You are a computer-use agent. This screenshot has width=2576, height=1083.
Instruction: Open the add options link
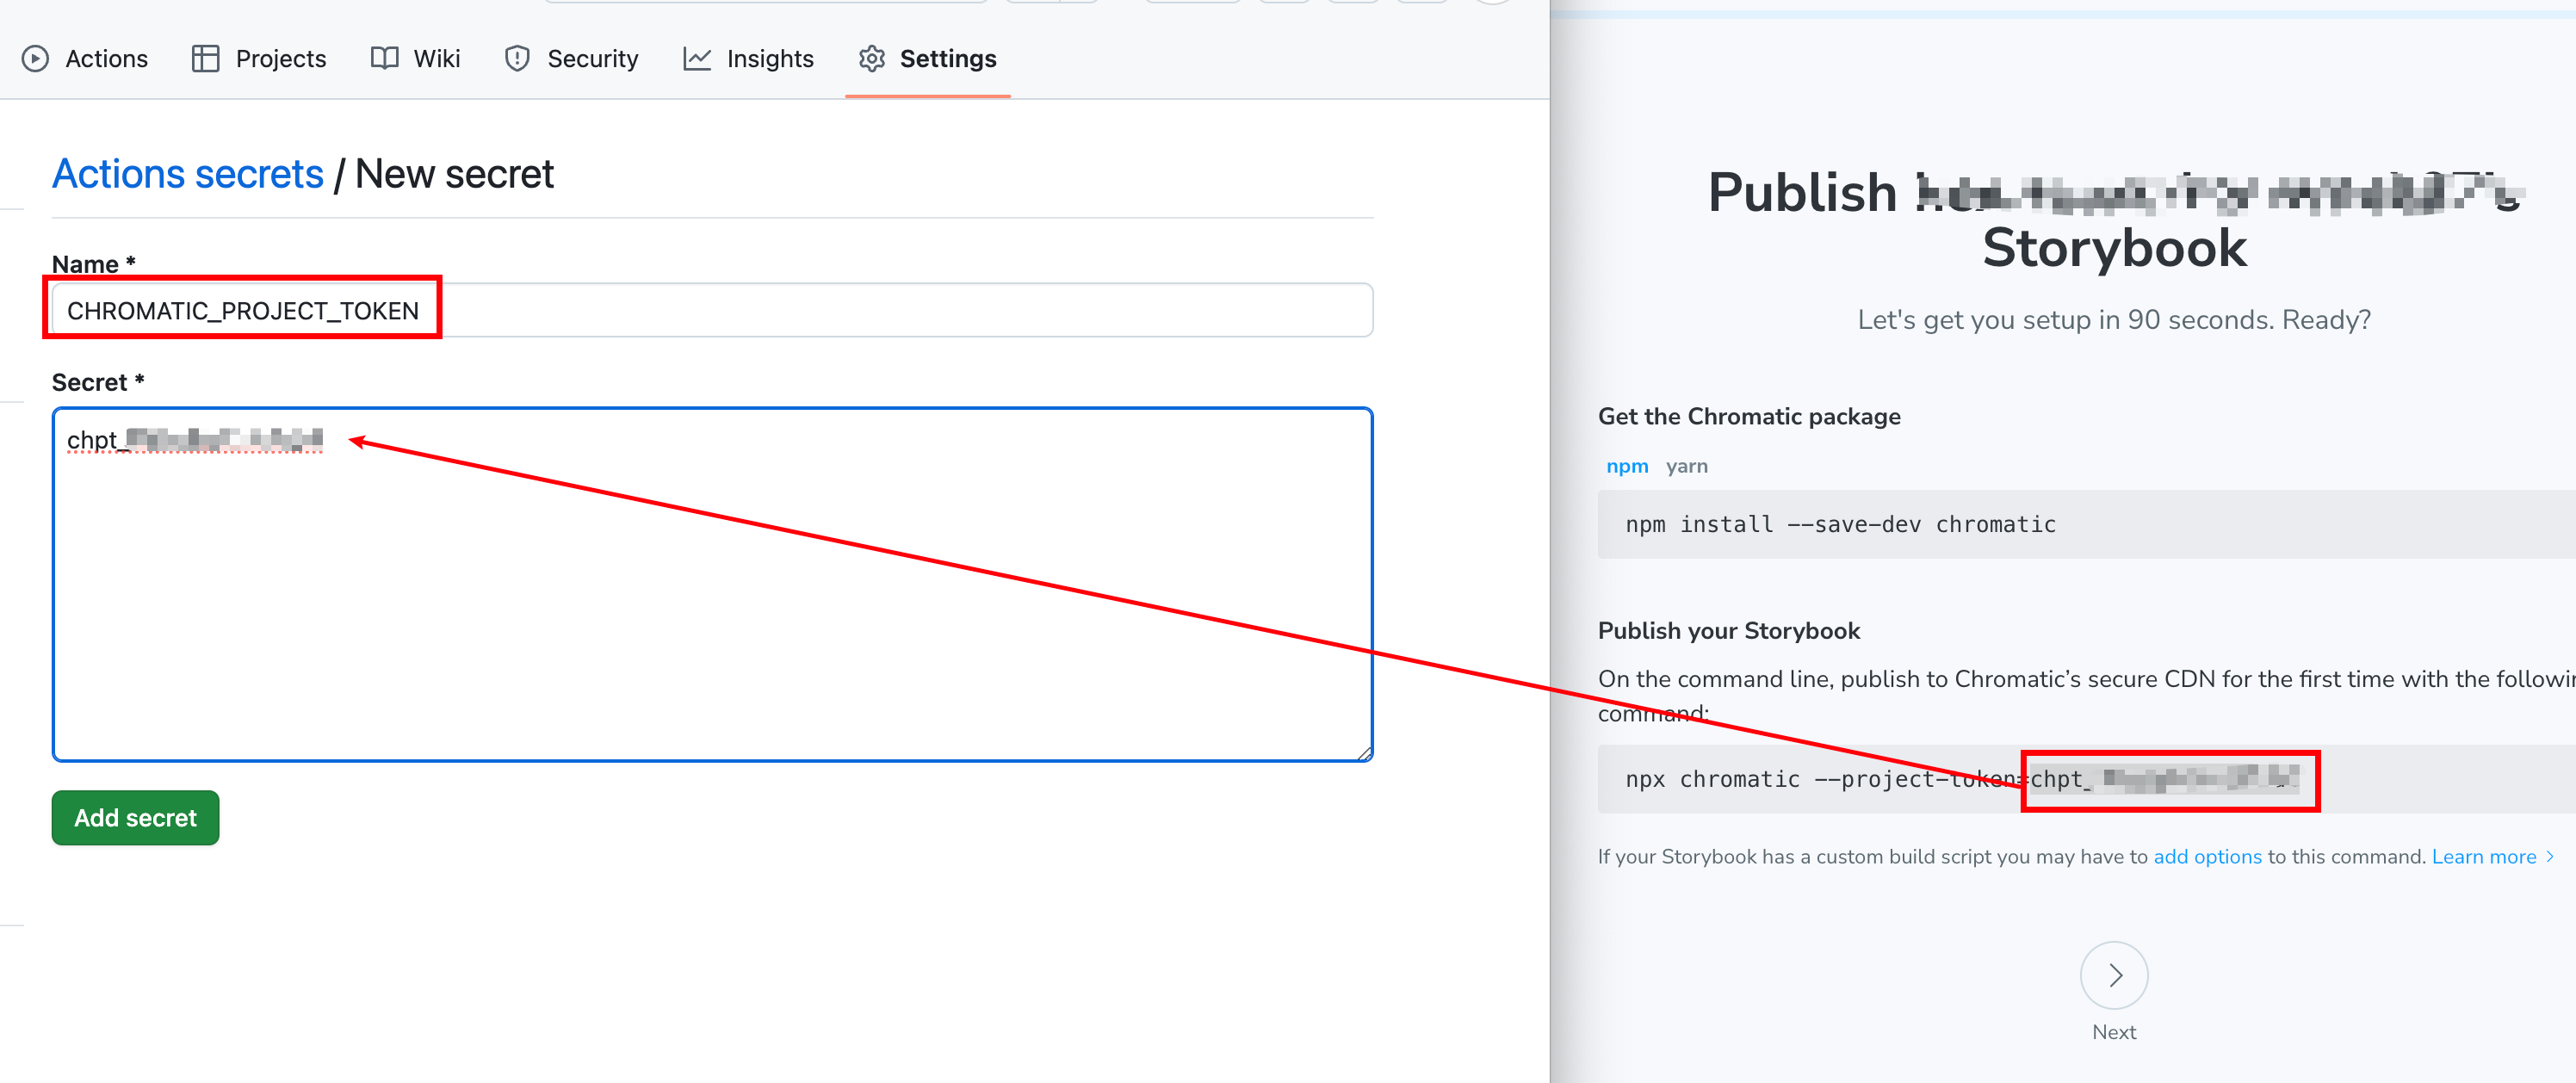[x=2207, y=857]
